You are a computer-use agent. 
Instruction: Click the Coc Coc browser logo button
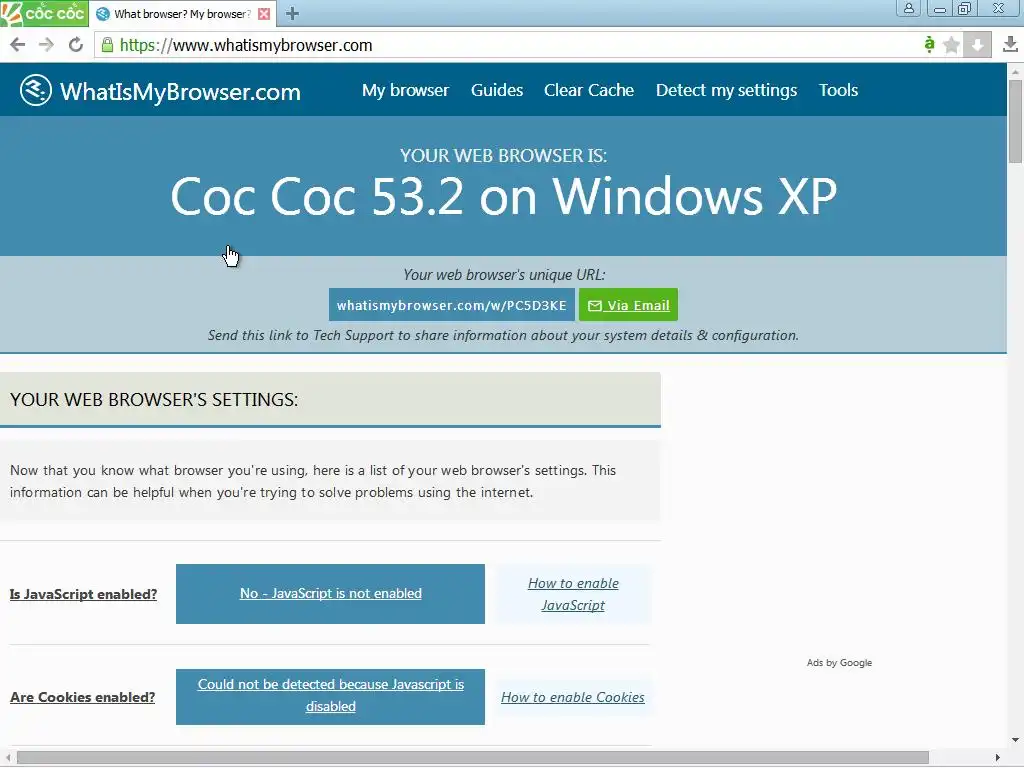pyautogui.click(x=44, y=13)
